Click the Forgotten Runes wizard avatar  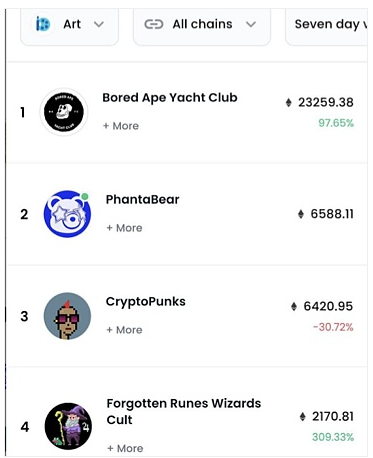(x=68, y=426)
